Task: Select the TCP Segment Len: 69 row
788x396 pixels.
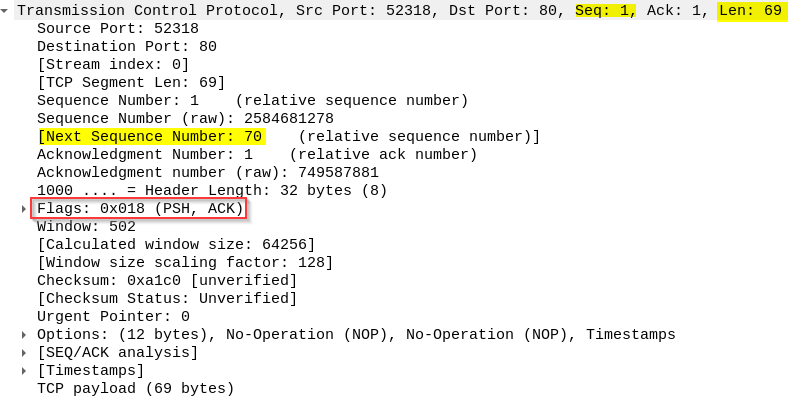Action: click(x=131, y=82)
